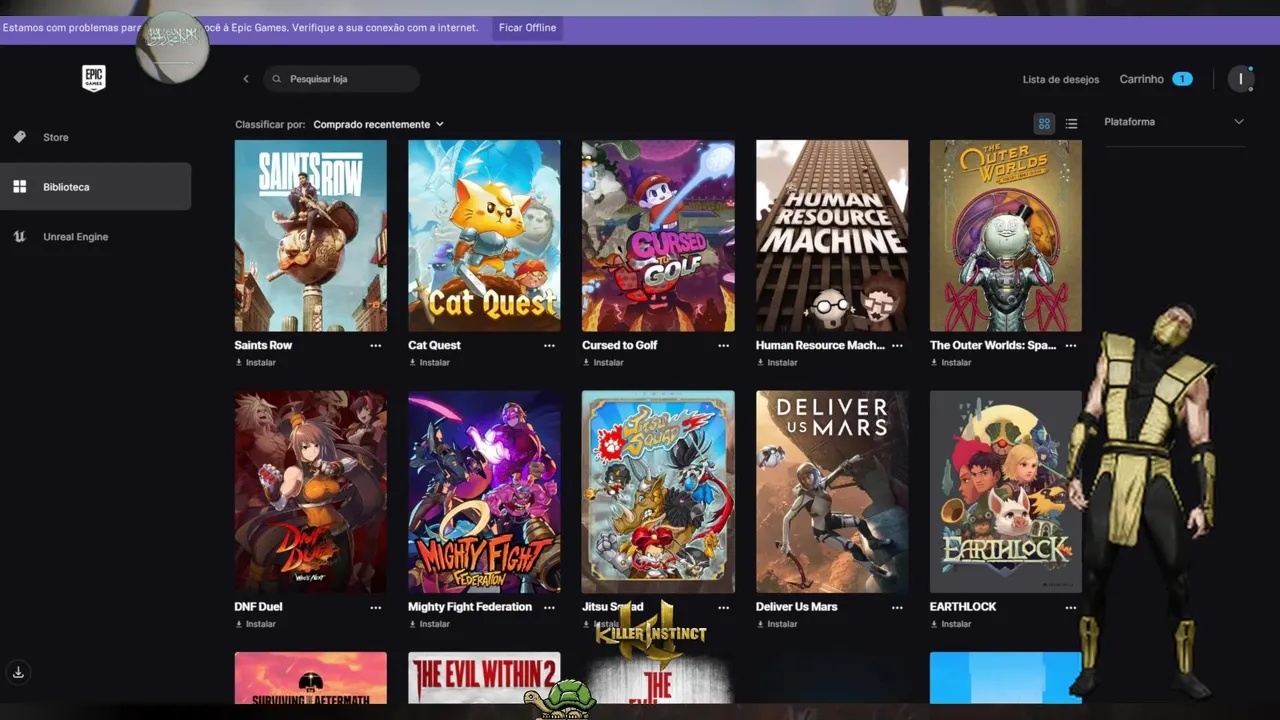This screenshot has width=1280, height=720.
Task: Click Instalar under Mighty Fight Federation
Action: point(430,624)
